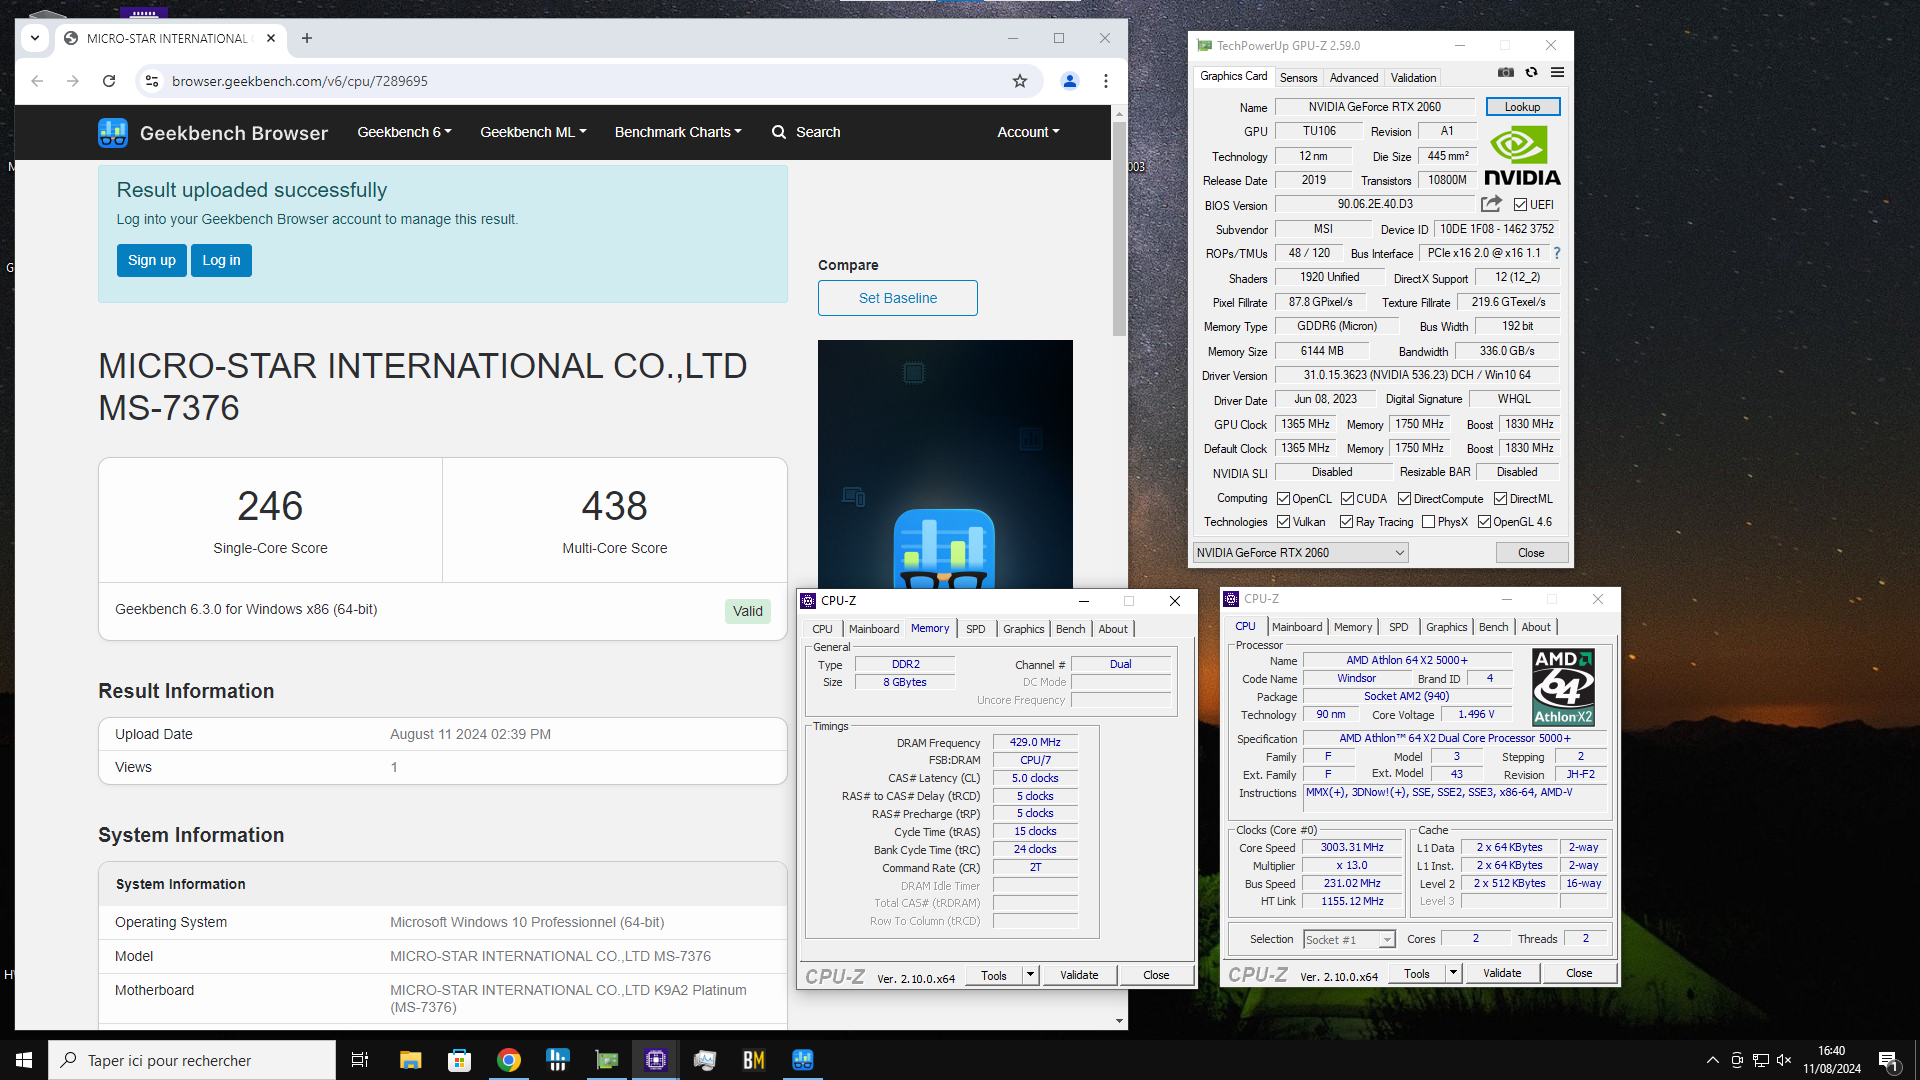This screenshot has height=1080, width=1920.
Task: Toggle the OpenCL checkbox
Action: click(x=1283, y=499)
